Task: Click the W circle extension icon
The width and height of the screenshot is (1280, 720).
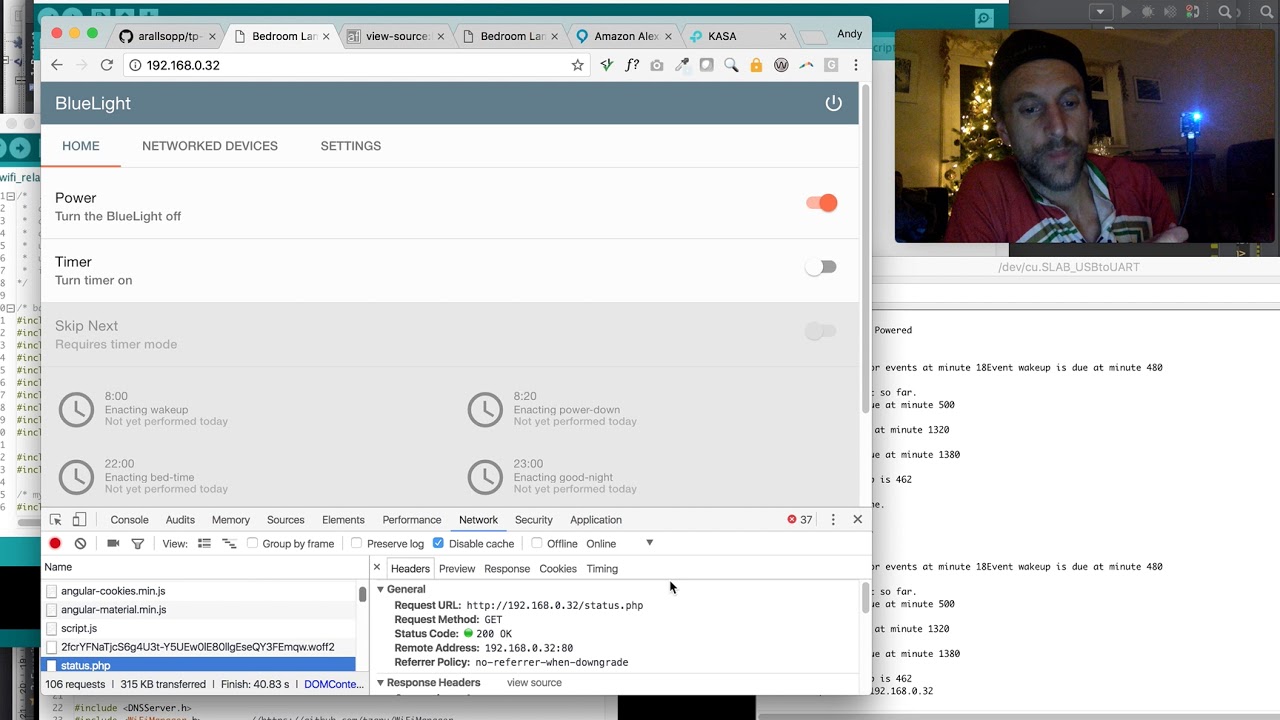Action: pos(781,65)
